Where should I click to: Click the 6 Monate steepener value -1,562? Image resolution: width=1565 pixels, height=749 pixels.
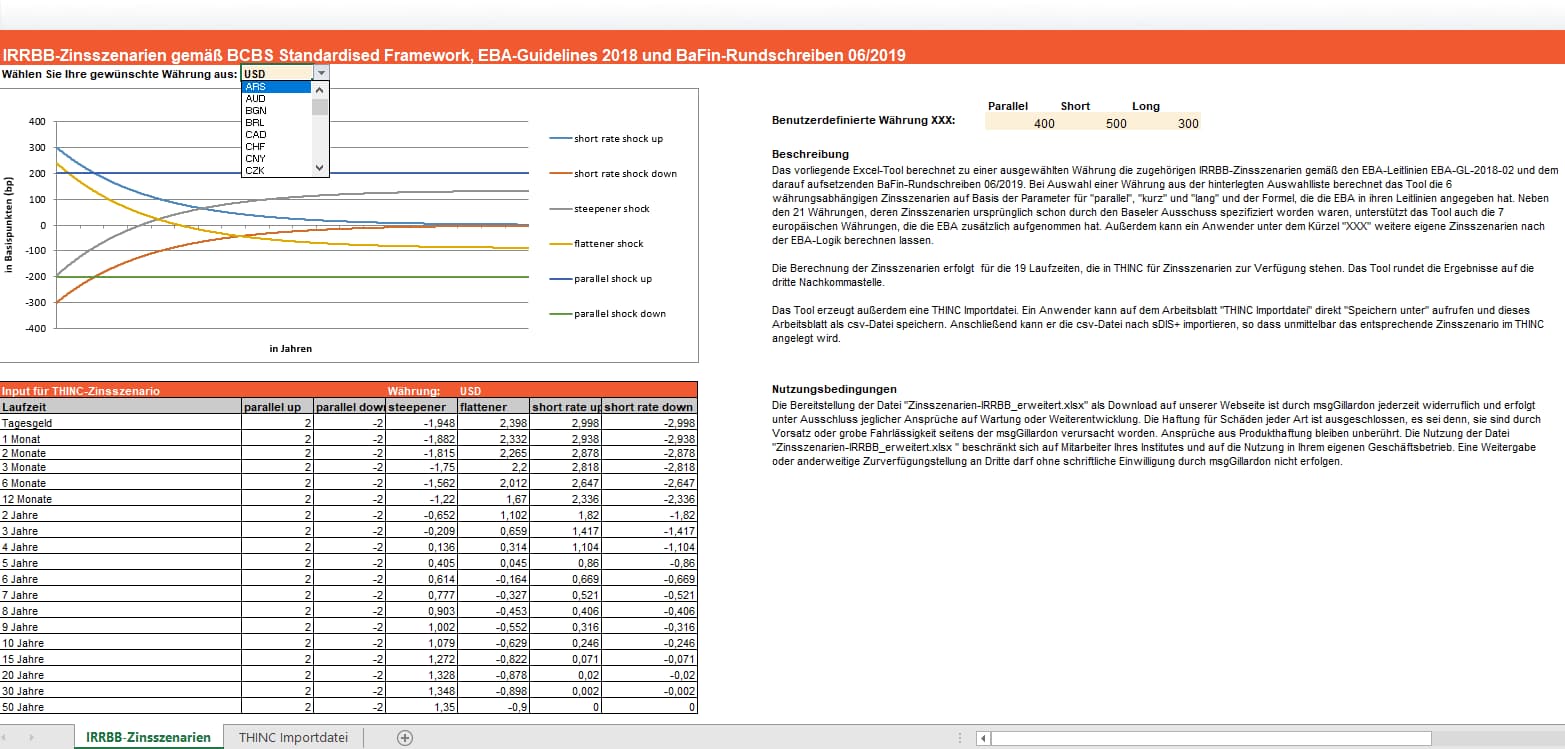coord(421,483)
